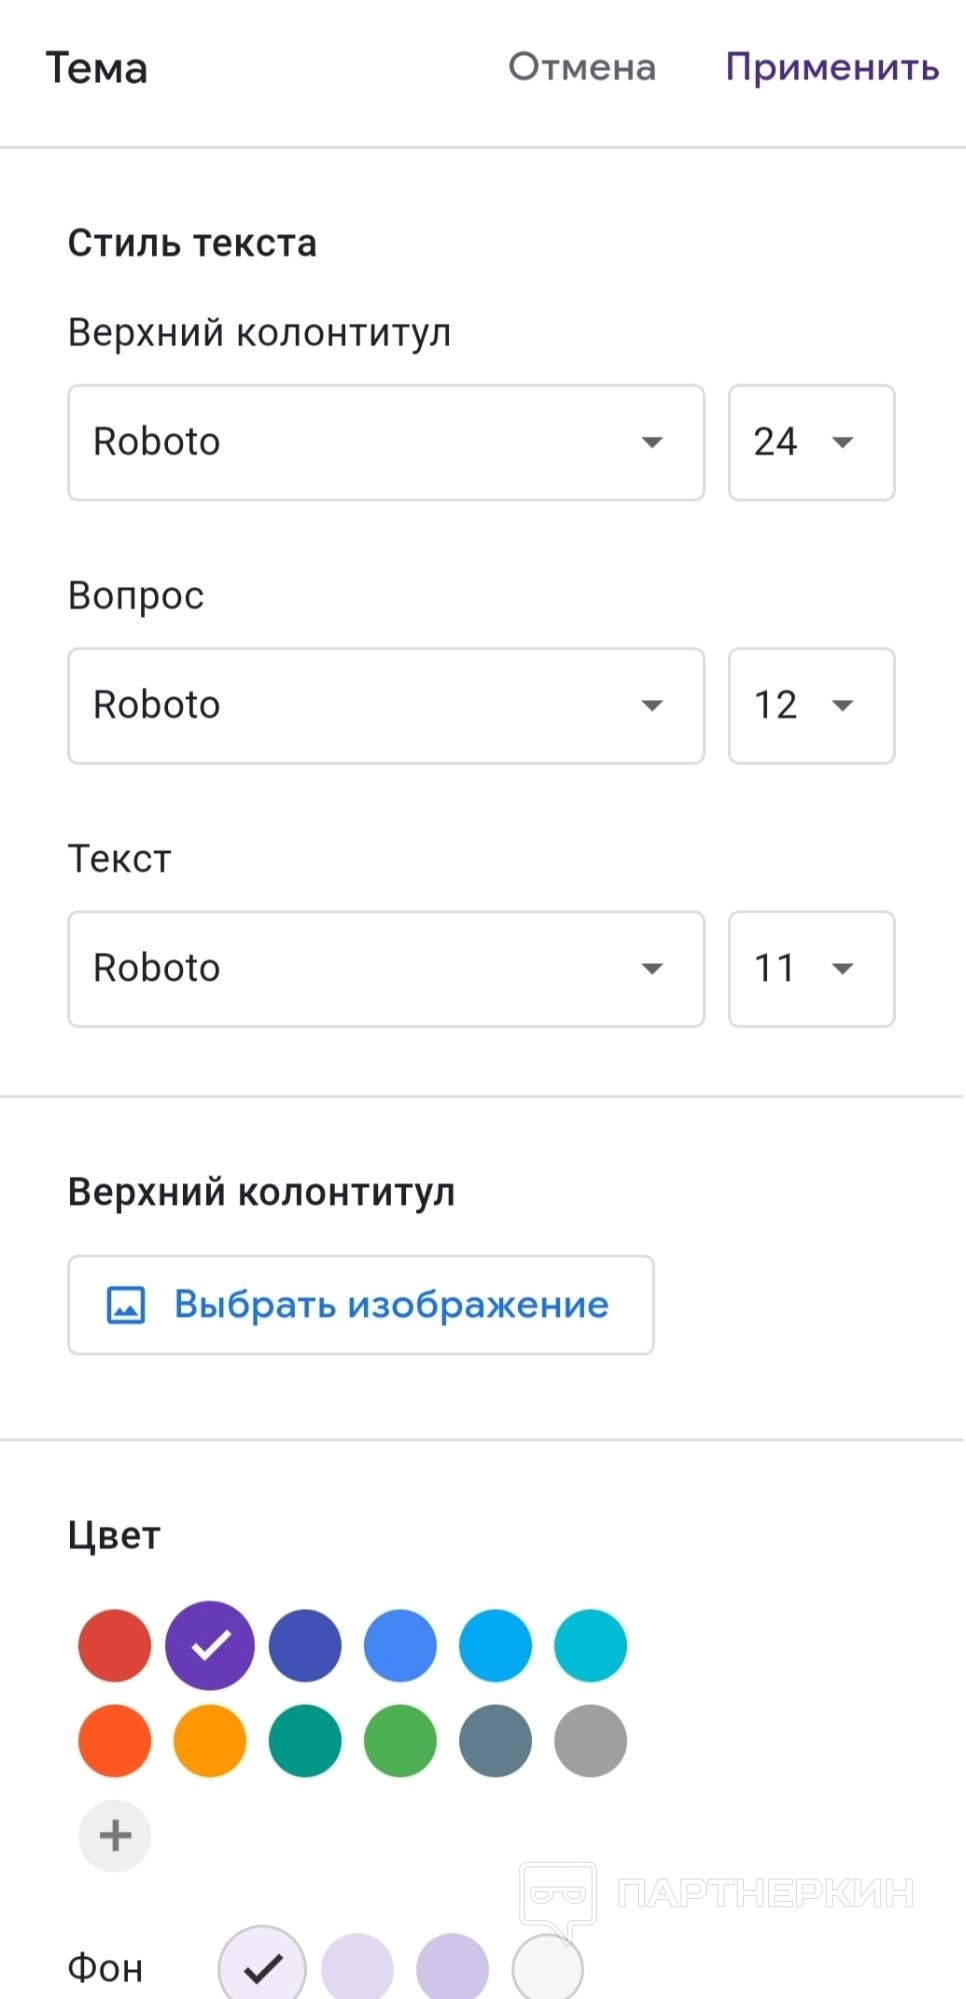The height and width of the screenshot is (1999, 966).
Task: Select the green theme color
Action: (400, 1740)
